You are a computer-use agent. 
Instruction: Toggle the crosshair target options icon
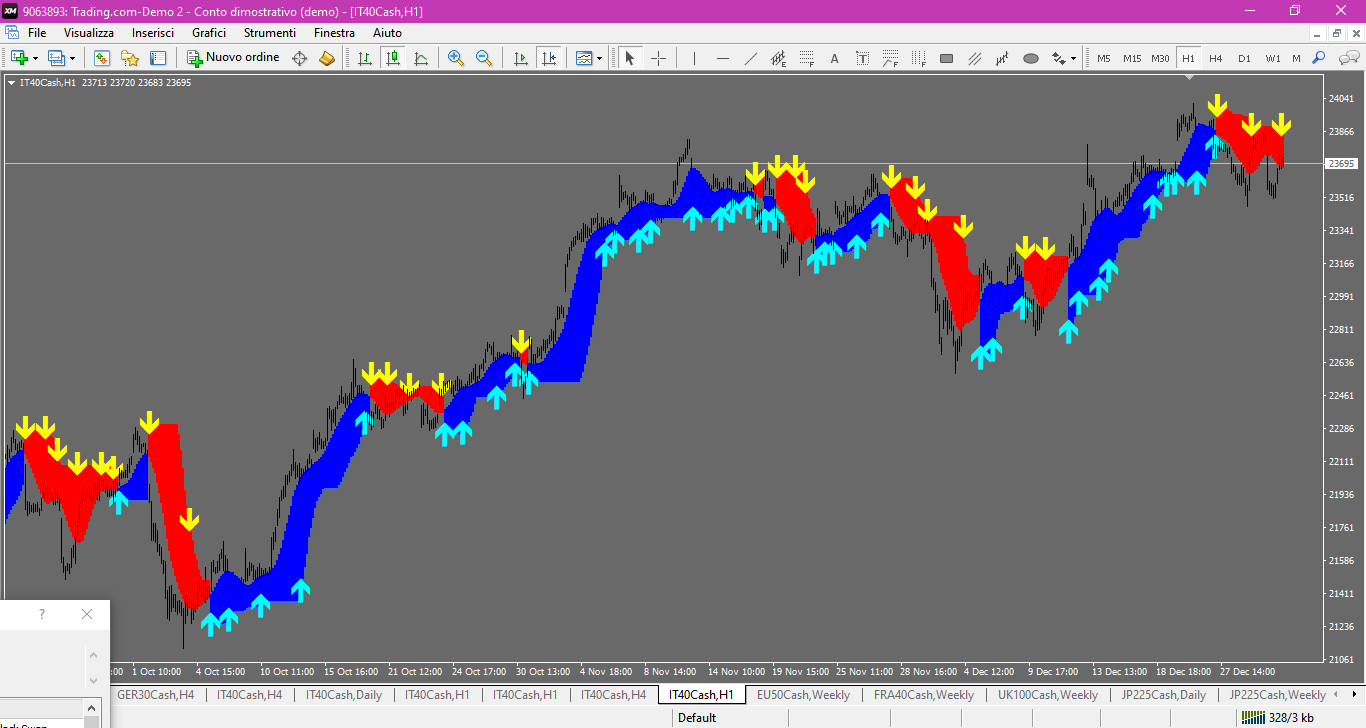[299, 58]
